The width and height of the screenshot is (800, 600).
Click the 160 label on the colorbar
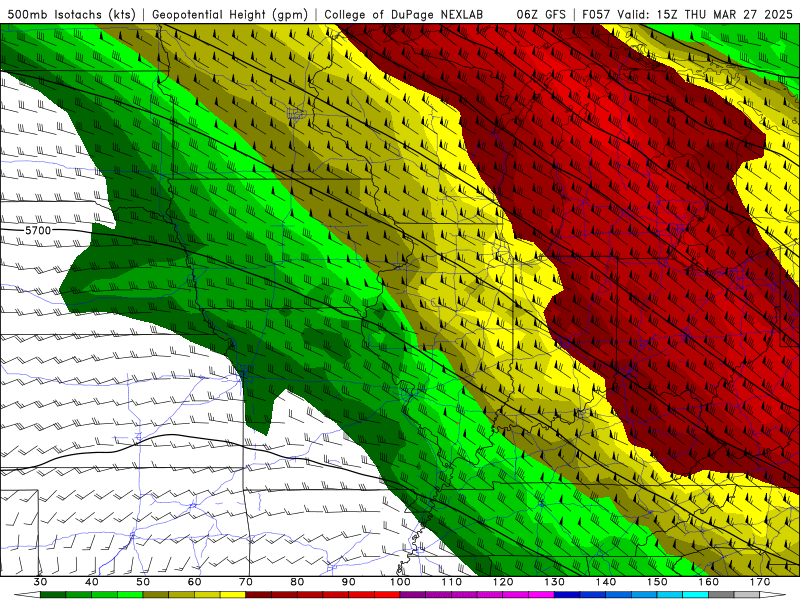[x=709, y=582]
